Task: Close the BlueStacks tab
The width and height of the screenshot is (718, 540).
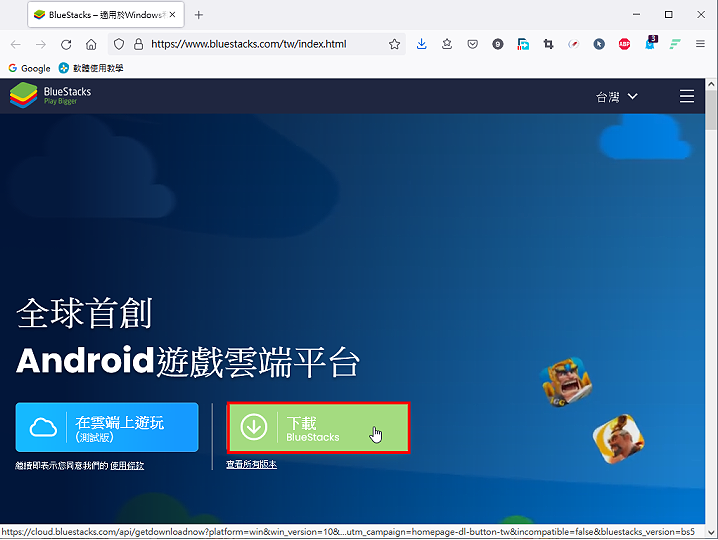Action: tap(172, 15)
